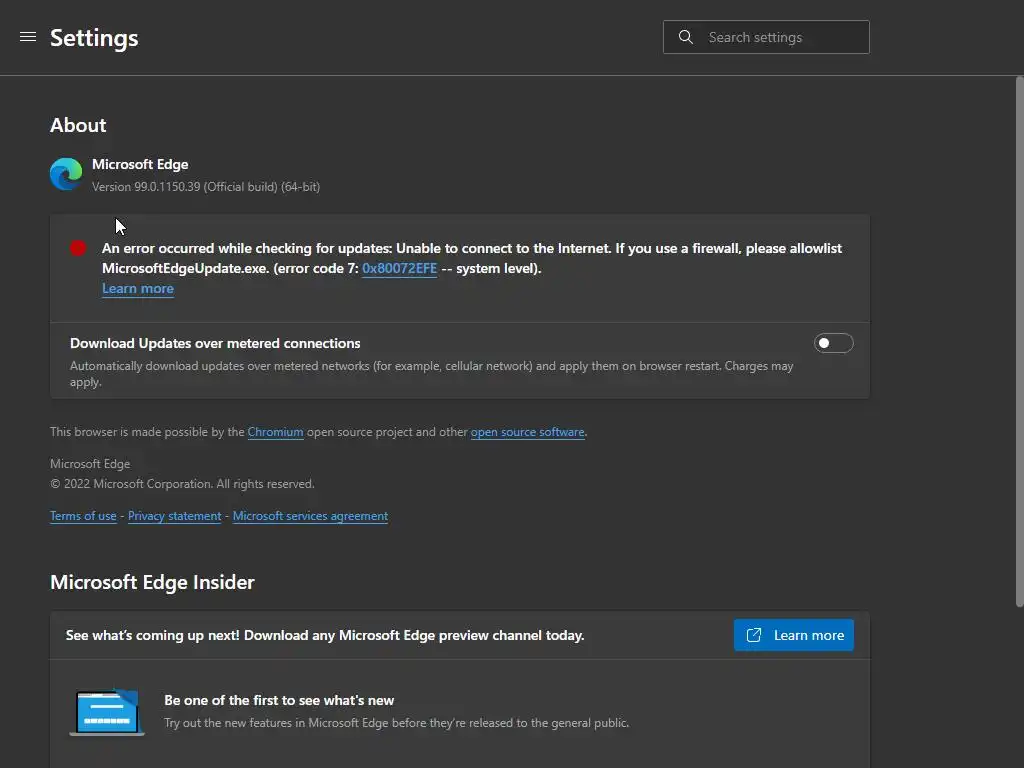Click the Microsoft Edge Insider section heading
The image size is (1024, 768).
click(152, 582)
